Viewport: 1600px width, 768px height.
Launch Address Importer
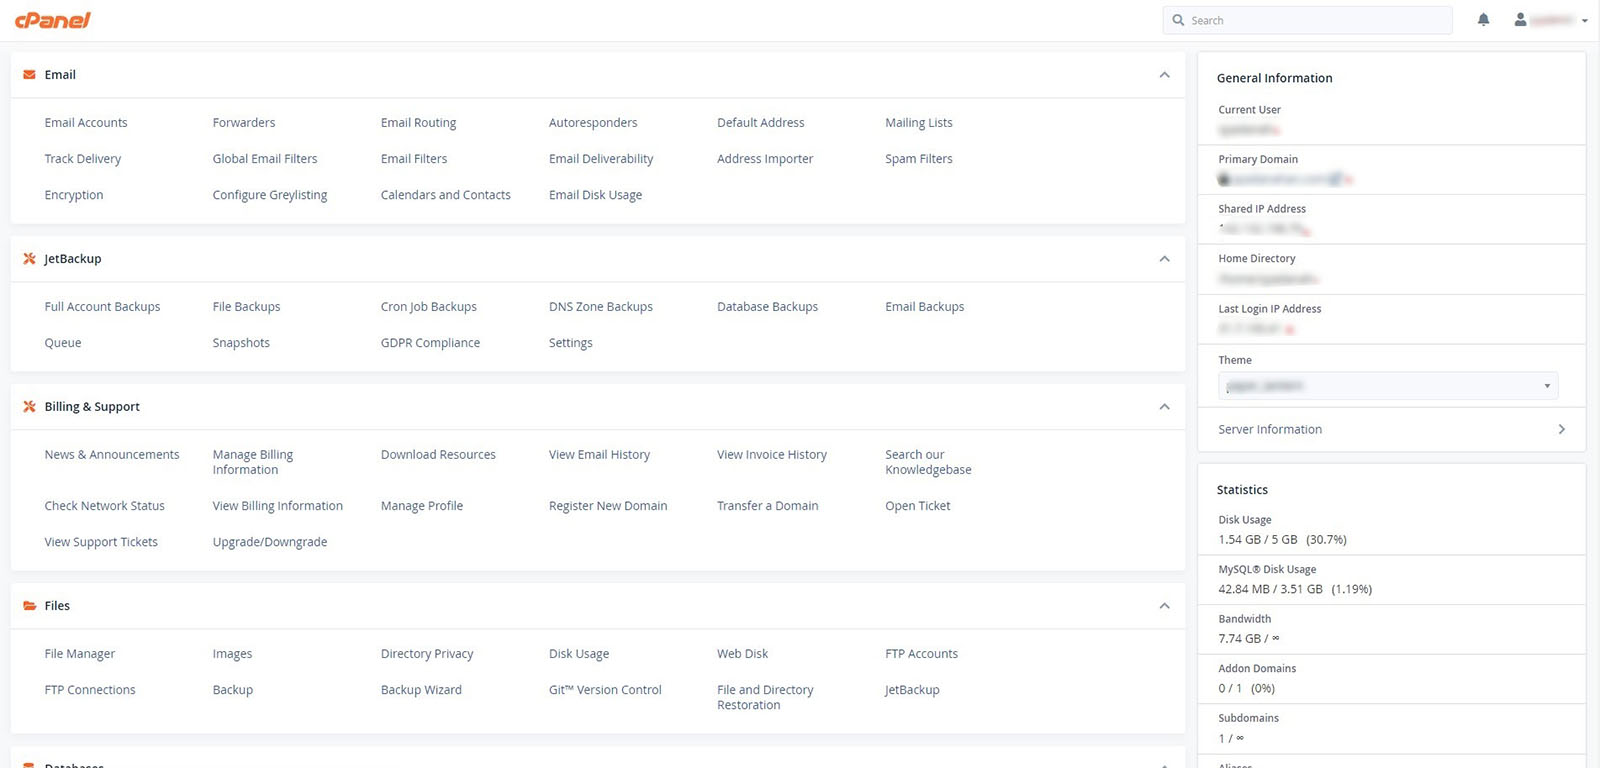765,159
